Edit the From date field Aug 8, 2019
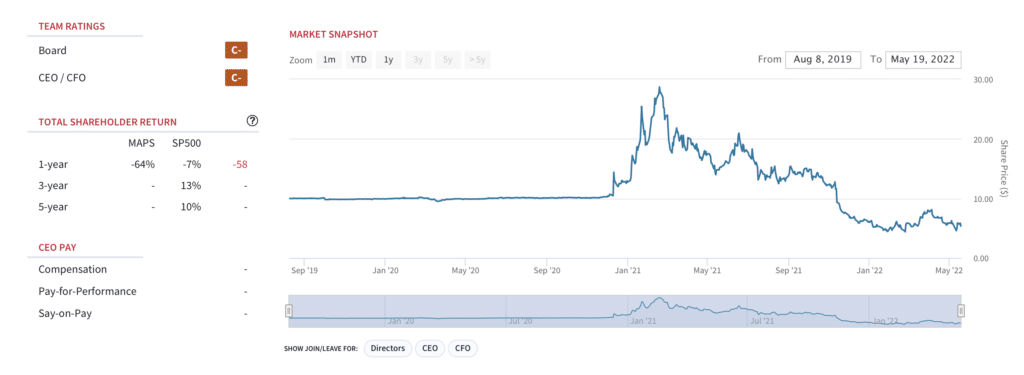Screen dimensions: 1024x375 [823, 59]
